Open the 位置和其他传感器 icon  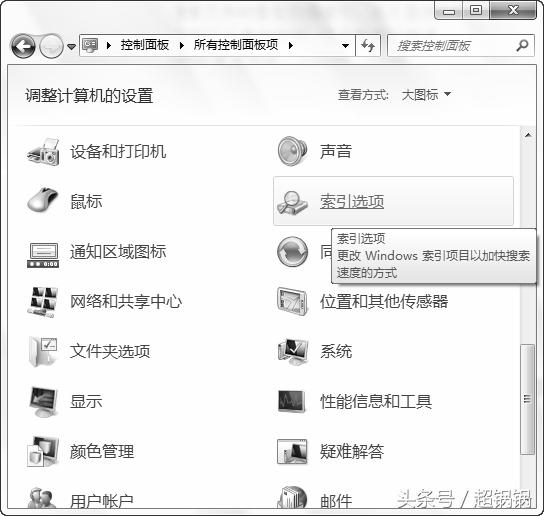coord(292,301)
